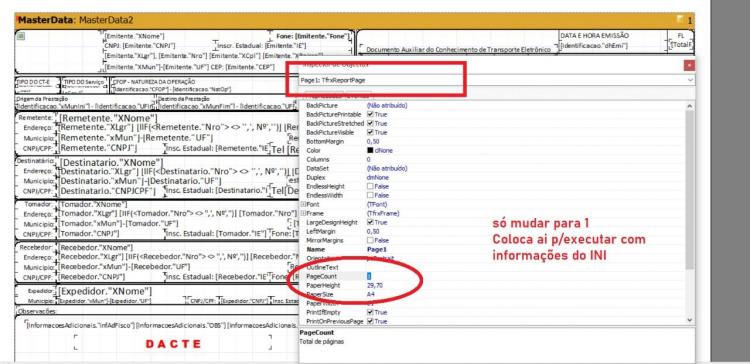
Task: Select the Observações label
Action: (x=37, y=311)
